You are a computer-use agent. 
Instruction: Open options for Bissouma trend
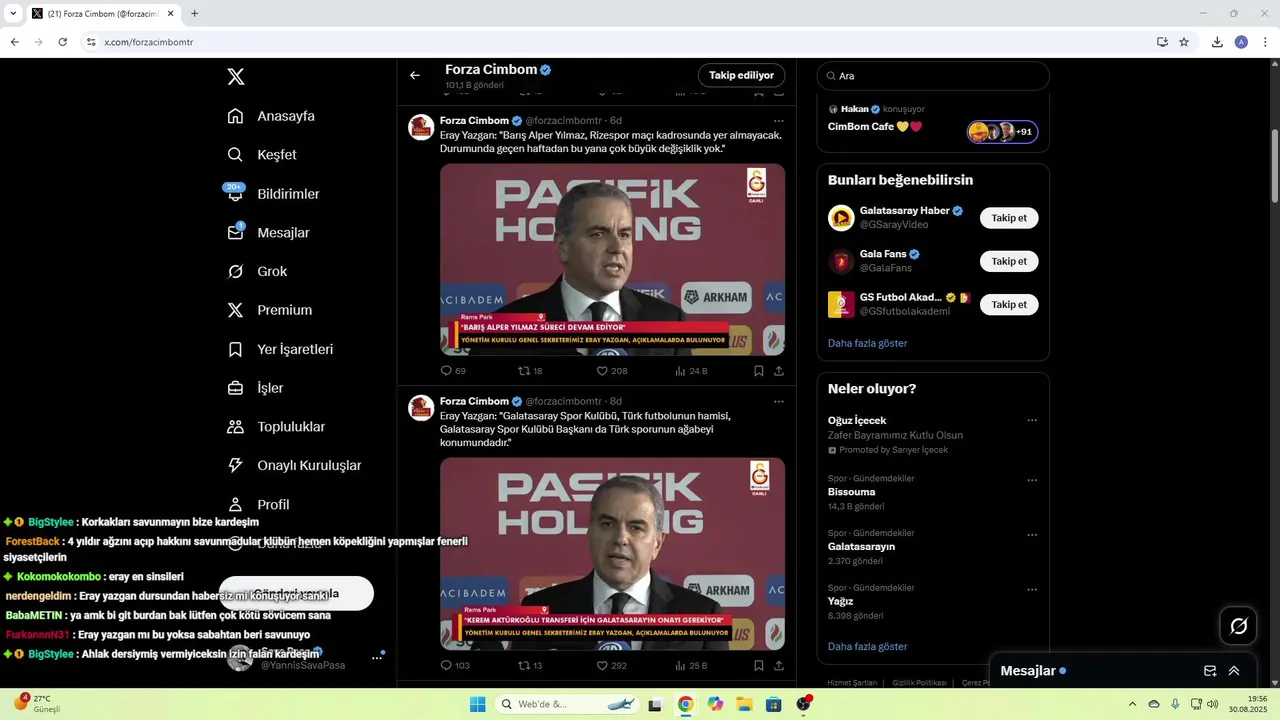click(x=1032, y=480)
